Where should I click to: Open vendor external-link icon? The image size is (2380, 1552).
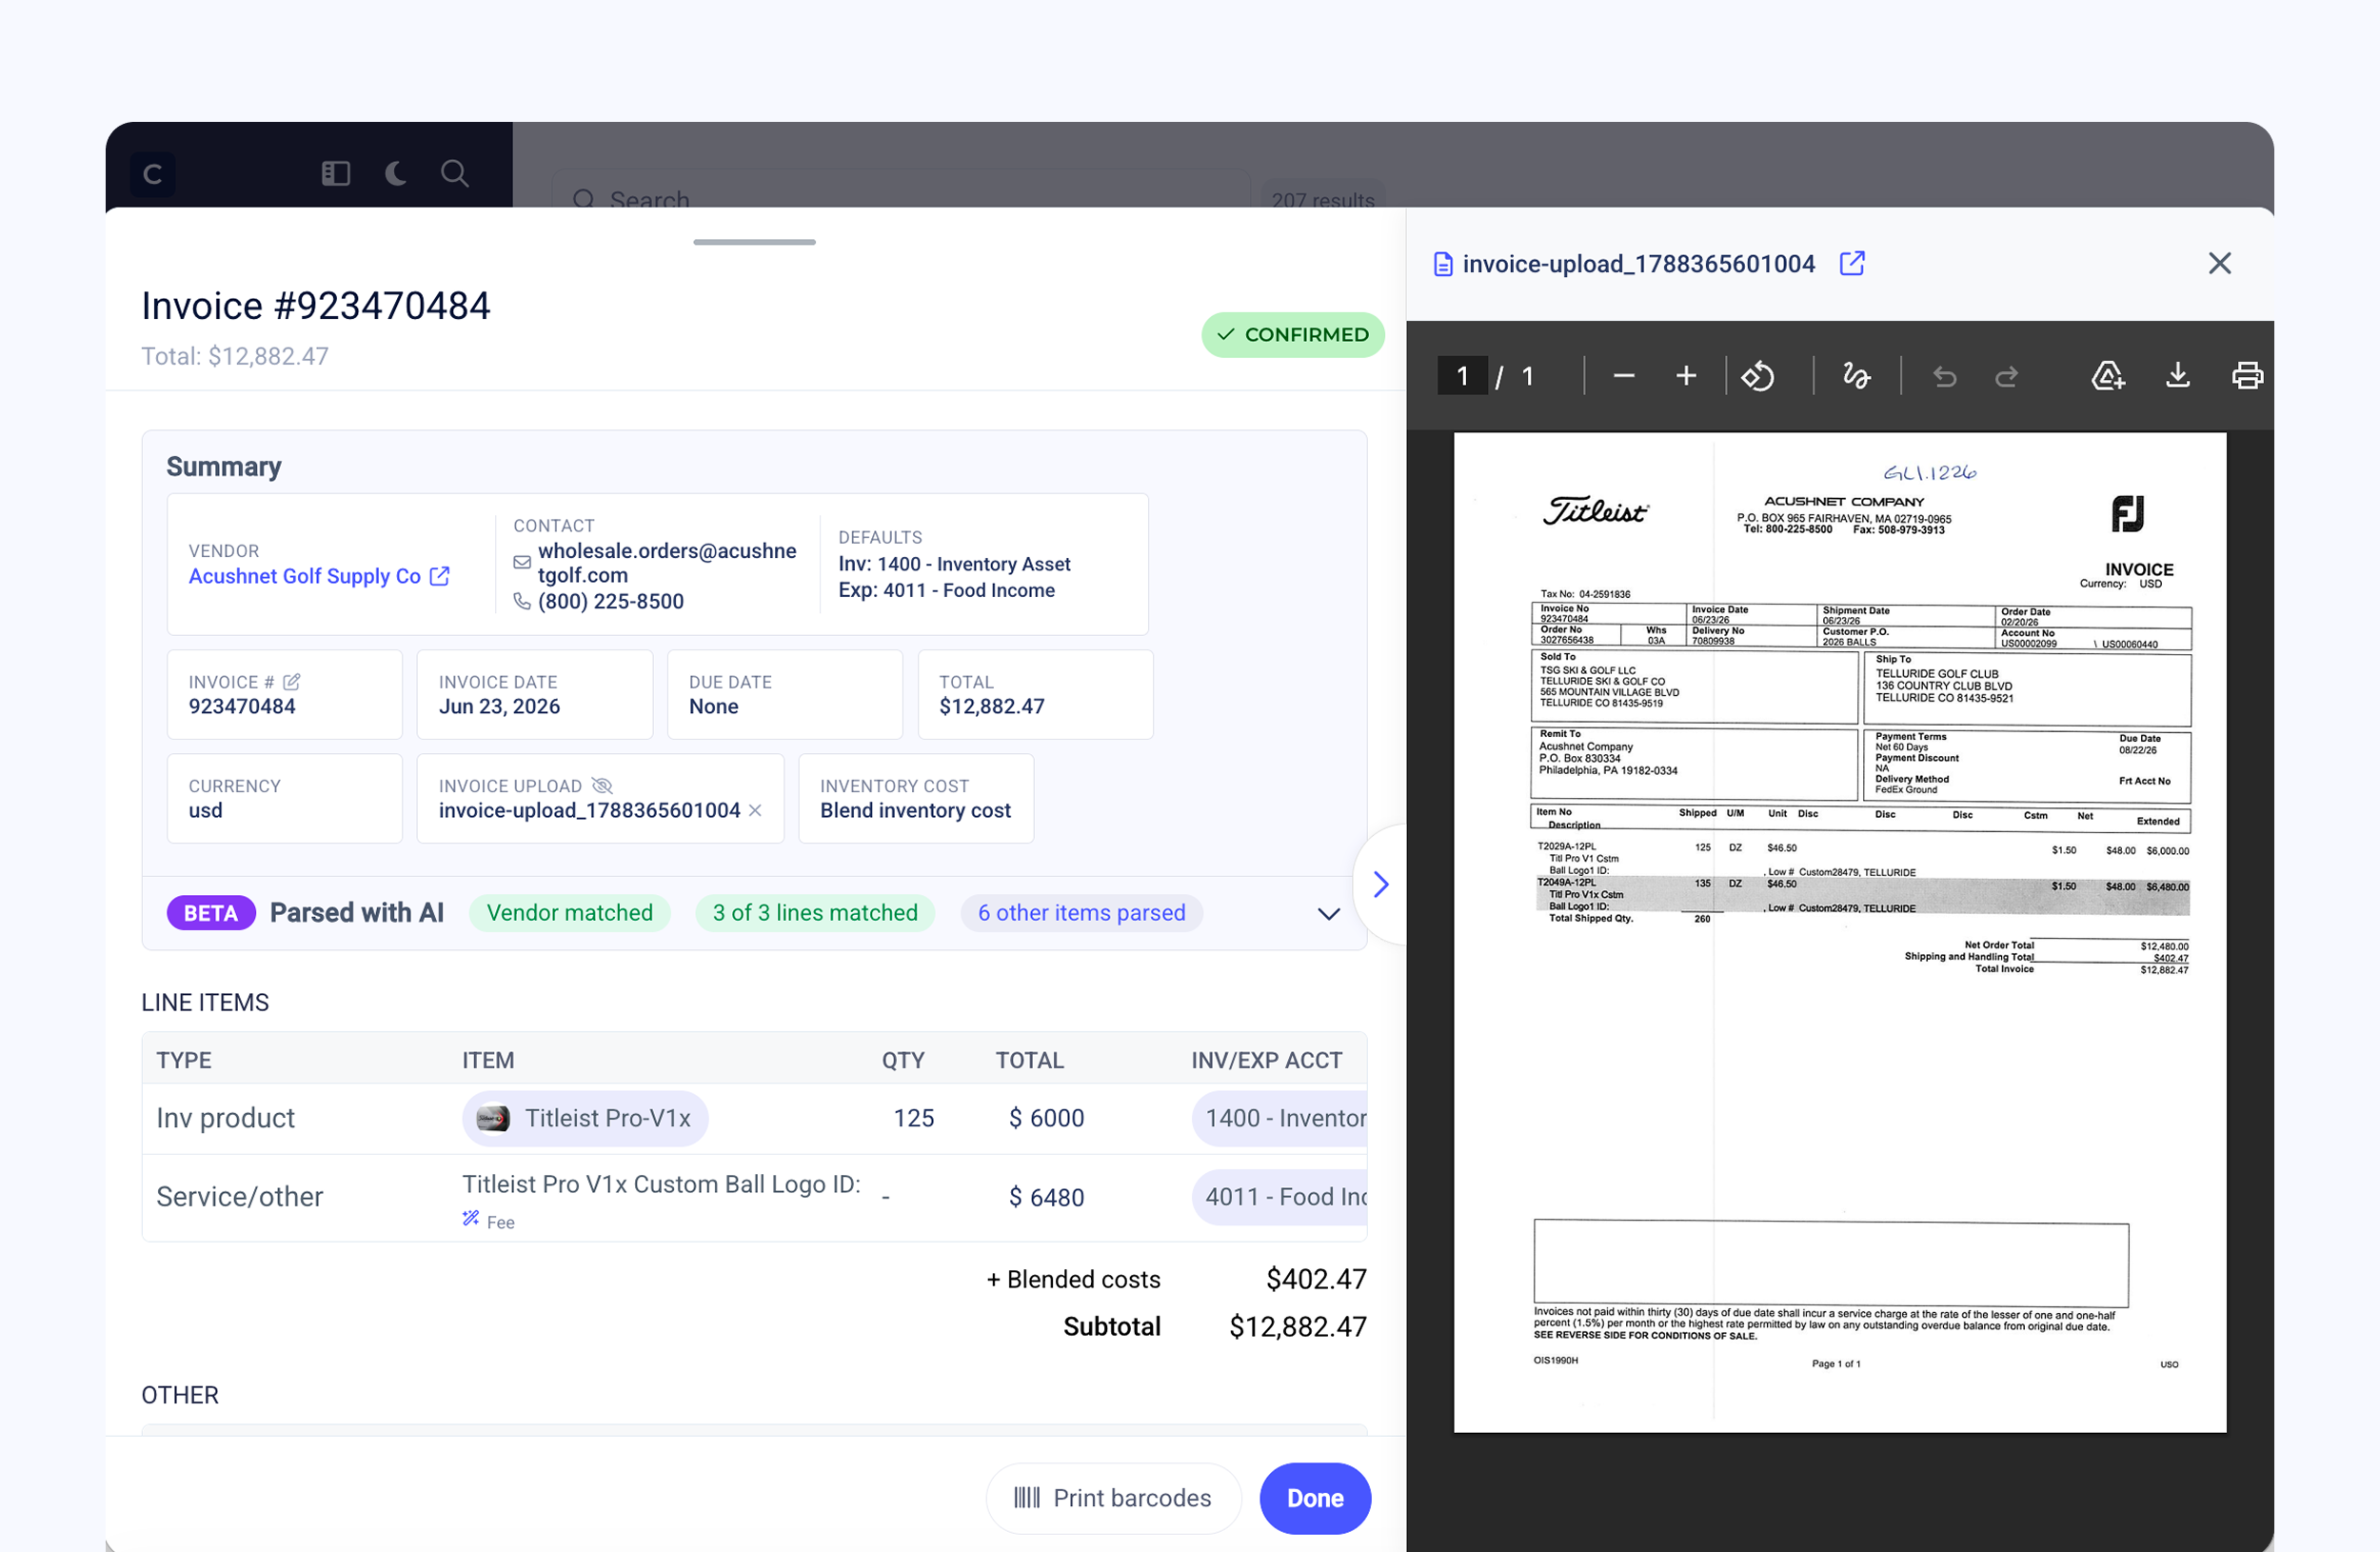click(x=440, y=576)
